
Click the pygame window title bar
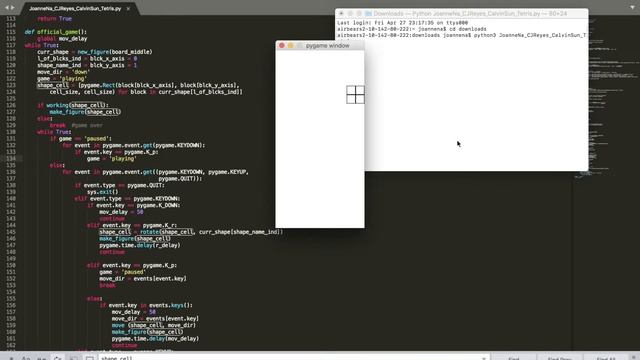coord(320,45)
